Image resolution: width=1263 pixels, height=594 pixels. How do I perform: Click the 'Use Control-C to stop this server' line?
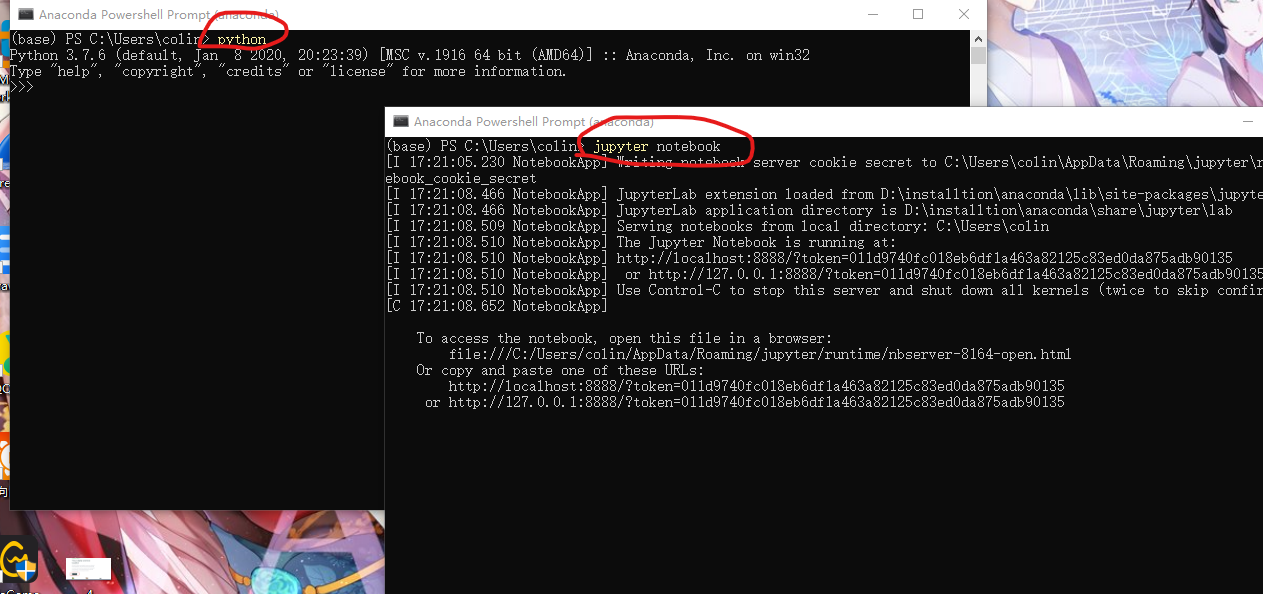tap(824, 290)
